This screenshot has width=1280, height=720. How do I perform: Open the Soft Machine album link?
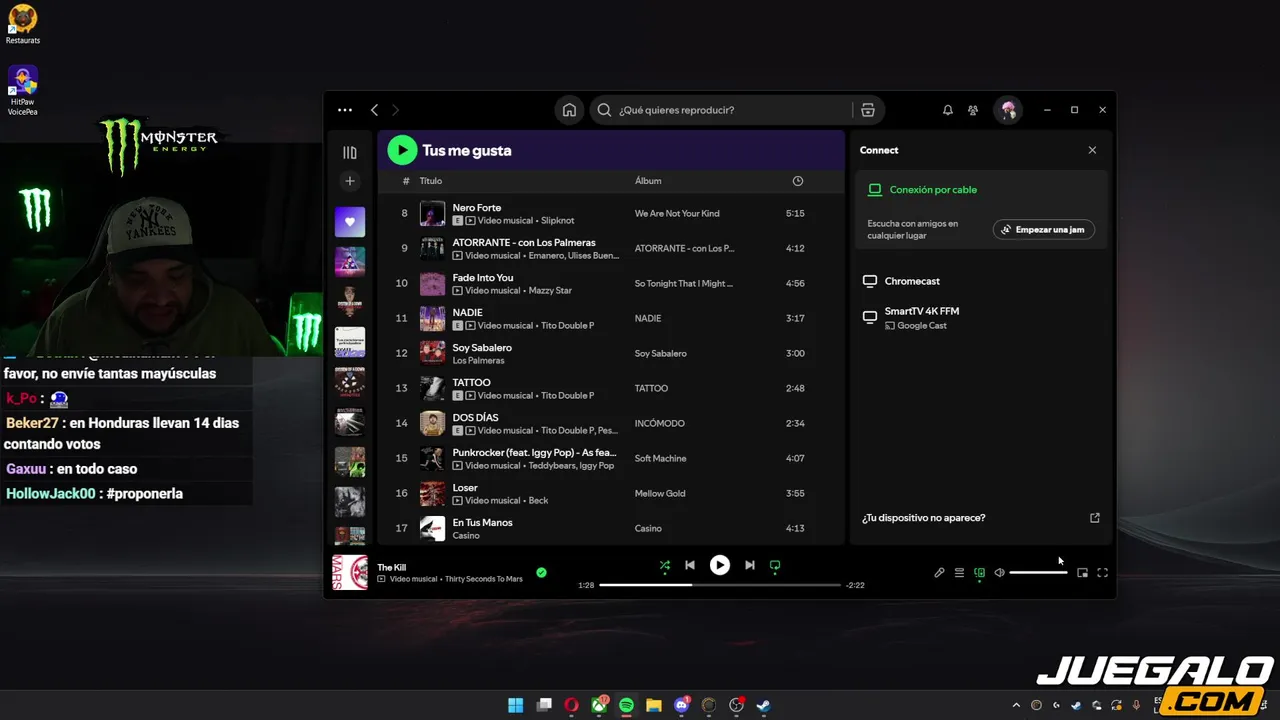tap(660, 458)
